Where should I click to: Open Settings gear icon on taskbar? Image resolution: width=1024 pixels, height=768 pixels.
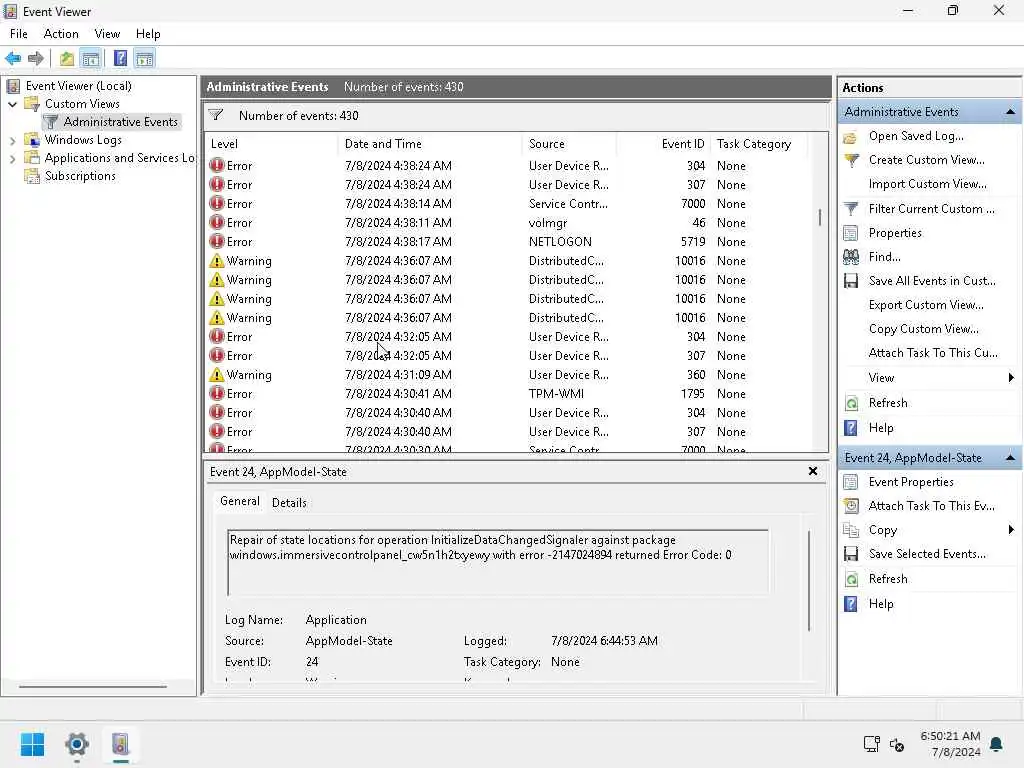click(x=76, y=744)
